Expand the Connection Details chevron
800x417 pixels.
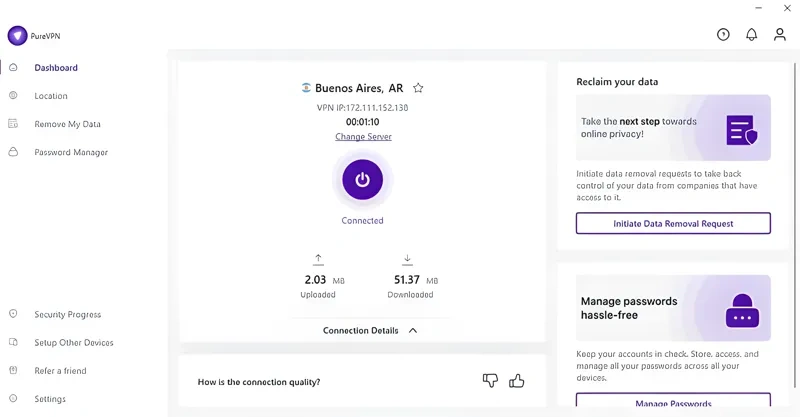point(413,331)
